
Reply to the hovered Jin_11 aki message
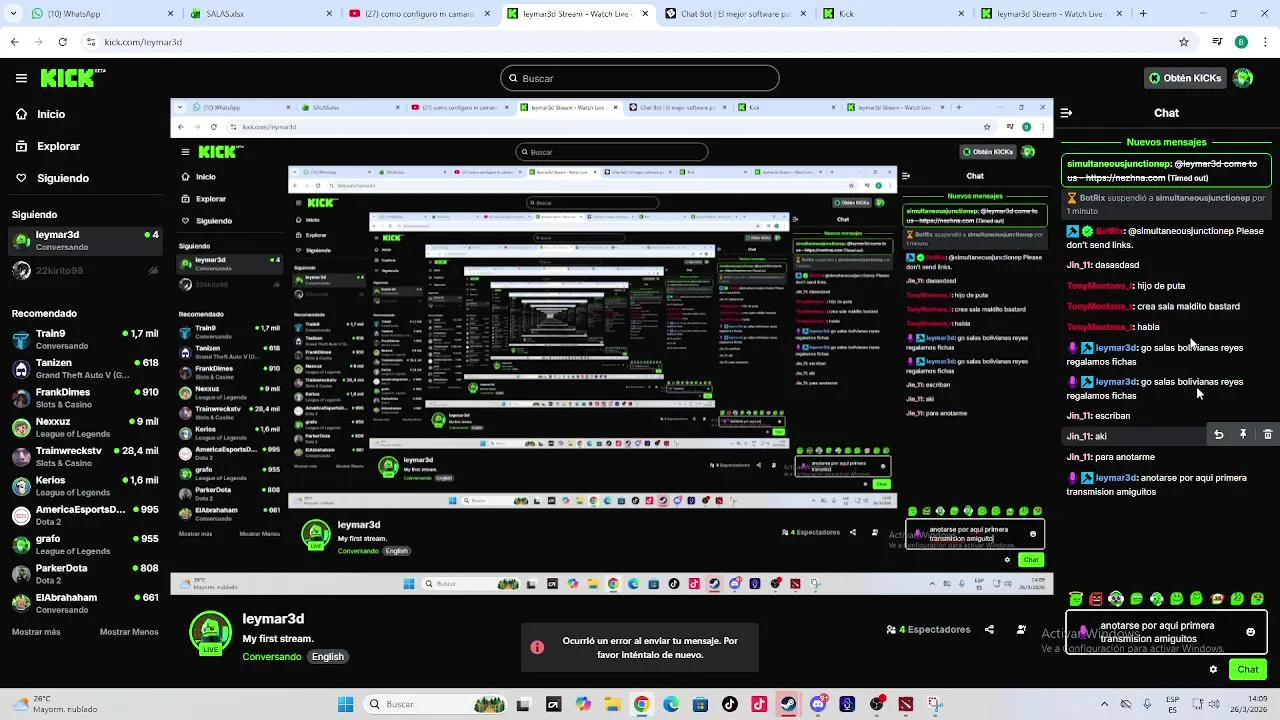(1218, 434)
